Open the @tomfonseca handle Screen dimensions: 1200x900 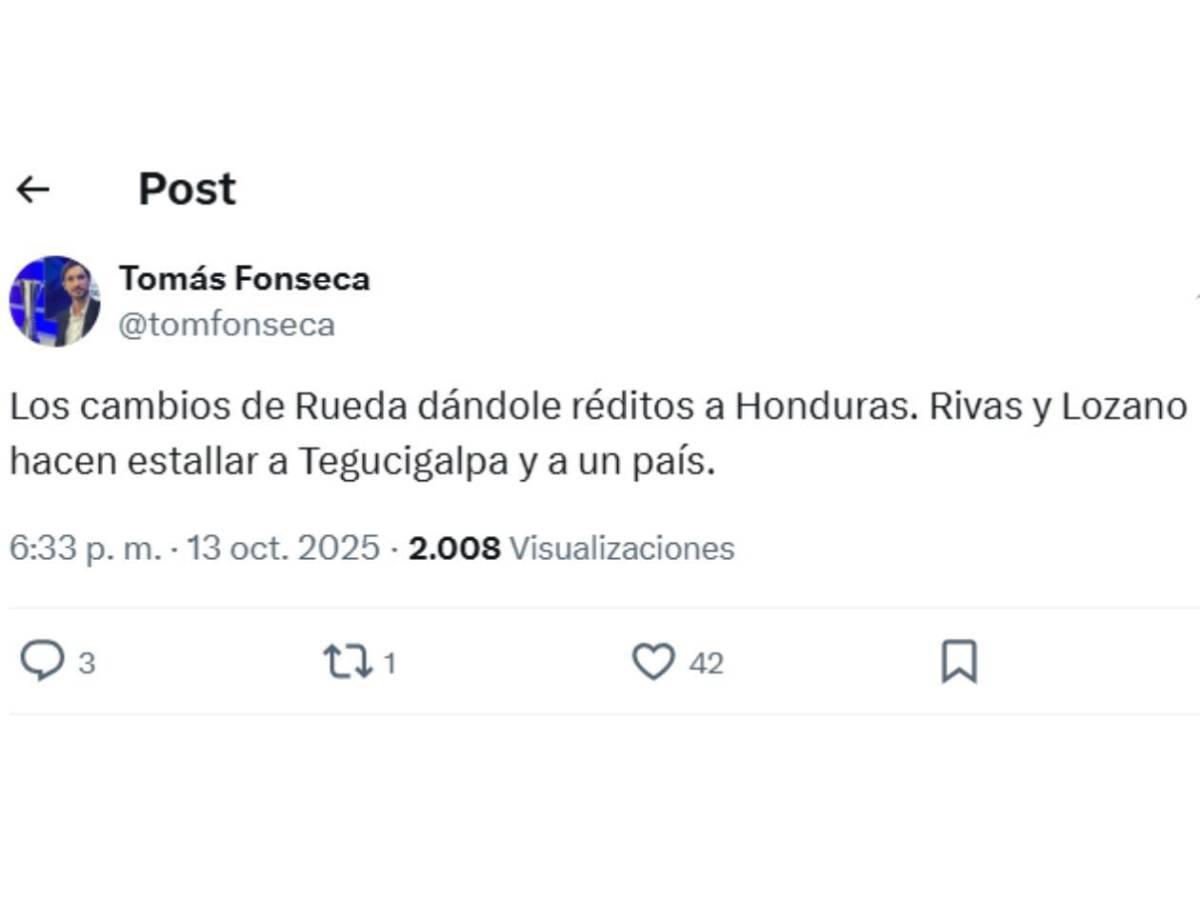point(229,323)
